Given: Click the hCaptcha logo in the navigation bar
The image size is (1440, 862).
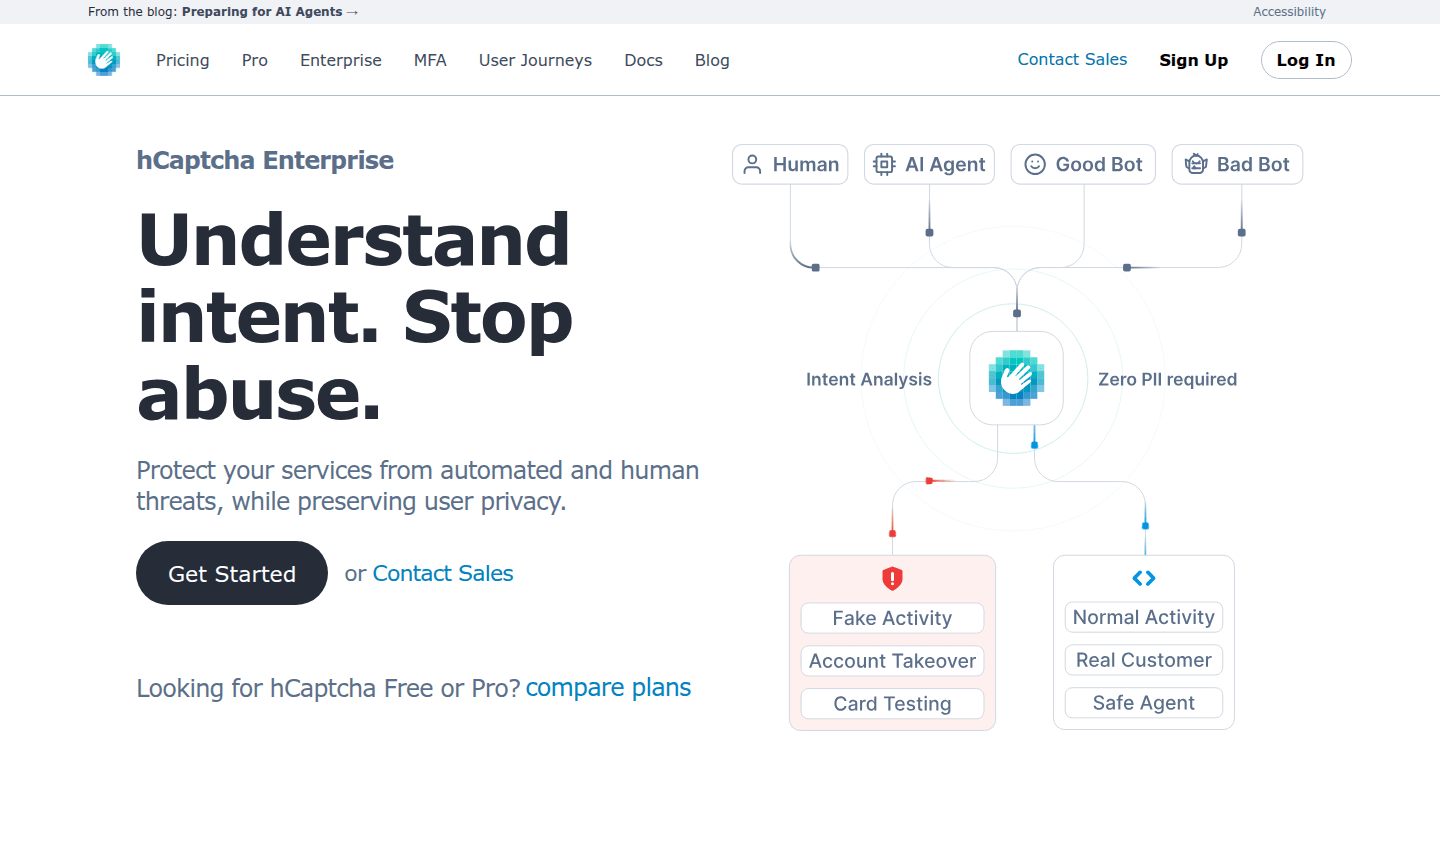Looking at the screenshot, I should point(104,59).
